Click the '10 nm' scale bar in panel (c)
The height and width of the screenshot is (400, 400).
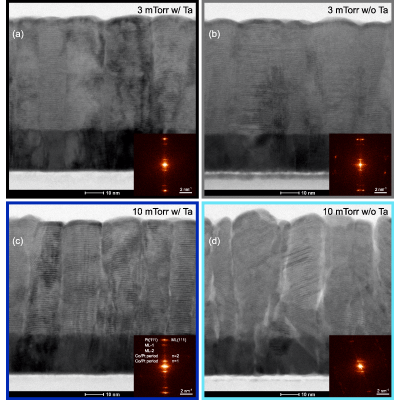tap(103, 394)
